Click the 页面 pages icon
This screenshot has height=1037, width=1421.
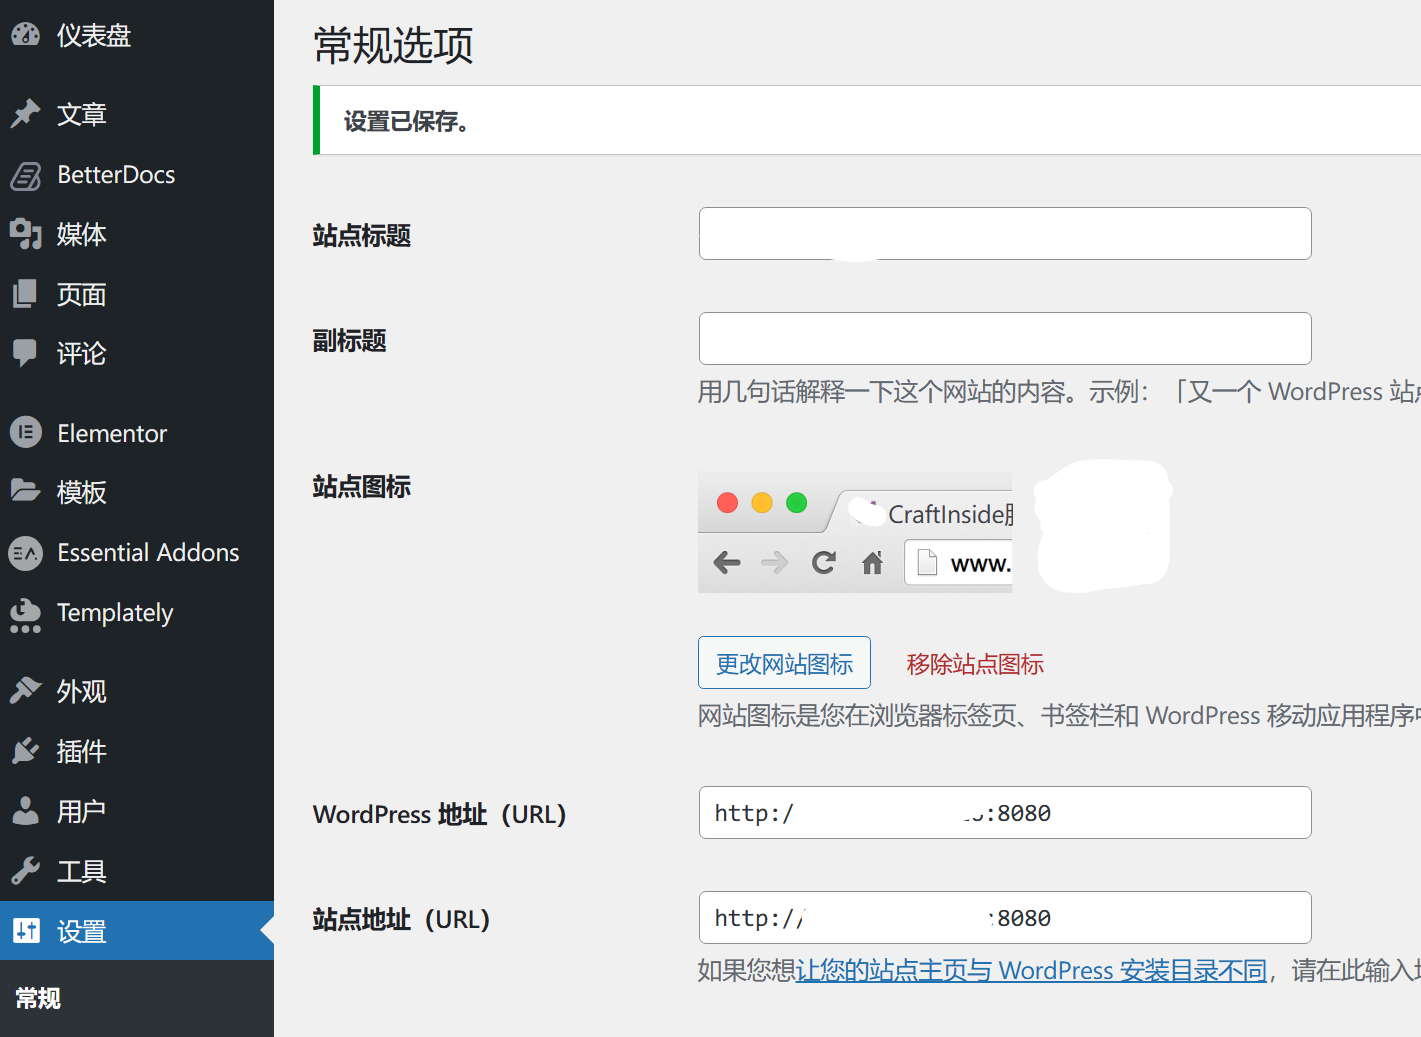point(26,294)
